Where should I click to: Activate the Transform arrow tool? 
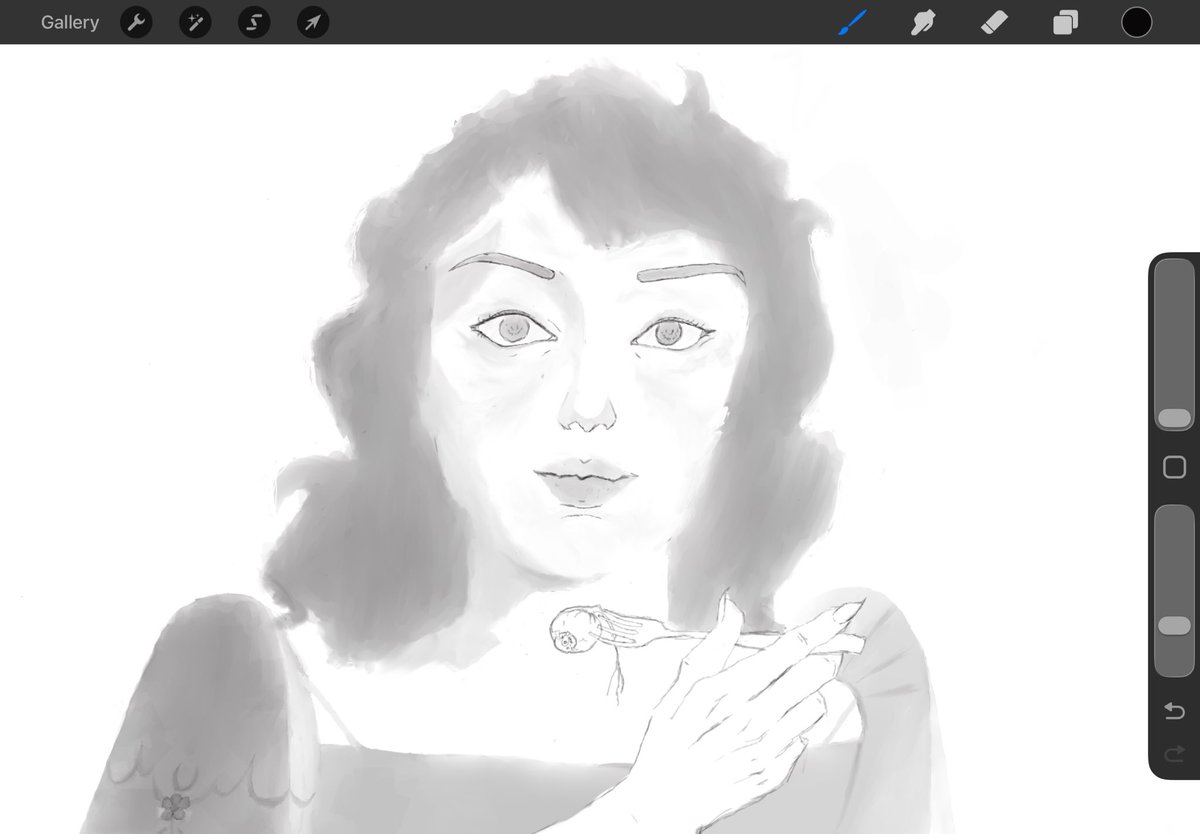(x=313, y=22)
